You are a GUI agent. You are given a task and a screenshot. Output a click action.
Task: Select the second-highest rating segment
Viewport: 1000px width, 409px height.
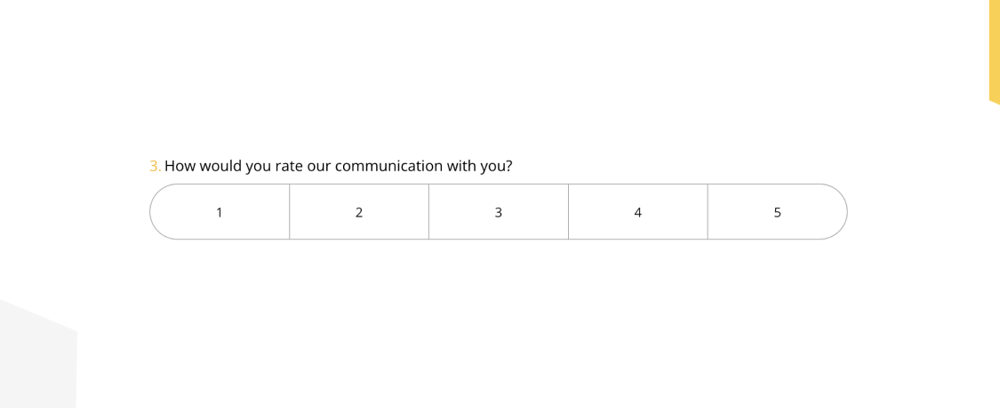pyautogui.click(x=638, y=212)
